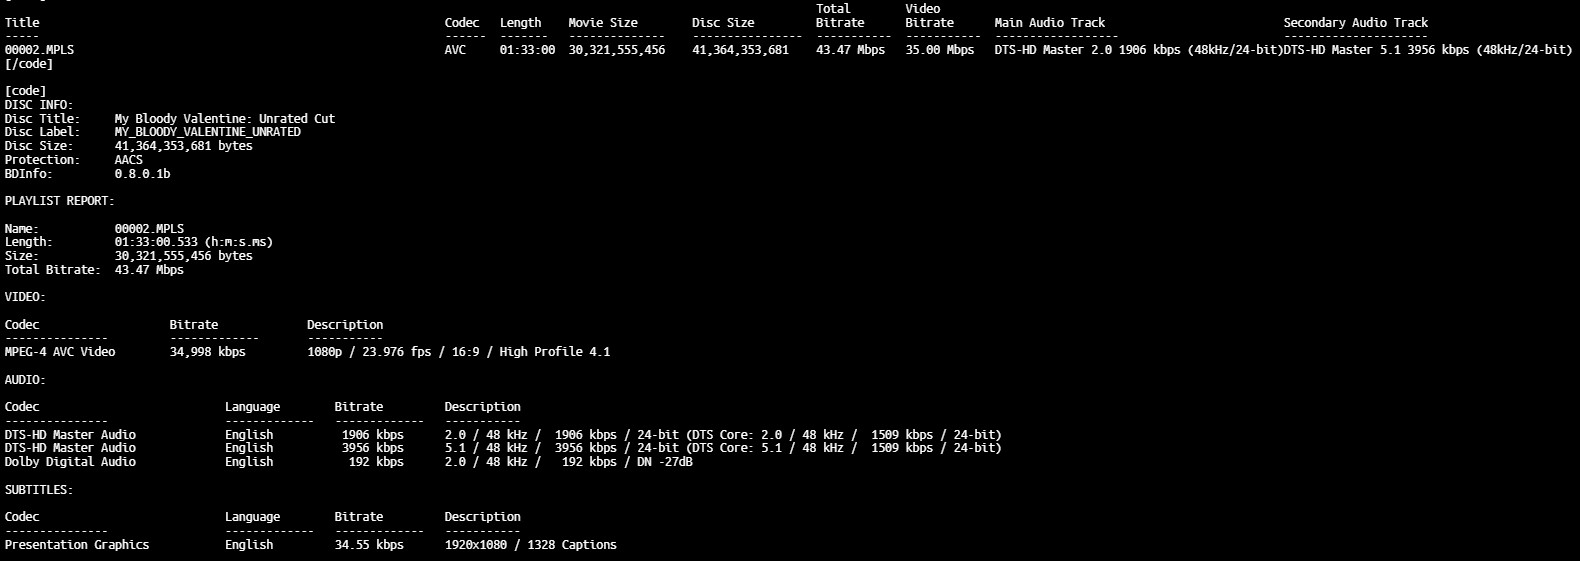The height and width of the screenshot is (561, 1580).
Task: Click the "MPEG-4 AVC Video" codec entry
Action: click(60, 352)
